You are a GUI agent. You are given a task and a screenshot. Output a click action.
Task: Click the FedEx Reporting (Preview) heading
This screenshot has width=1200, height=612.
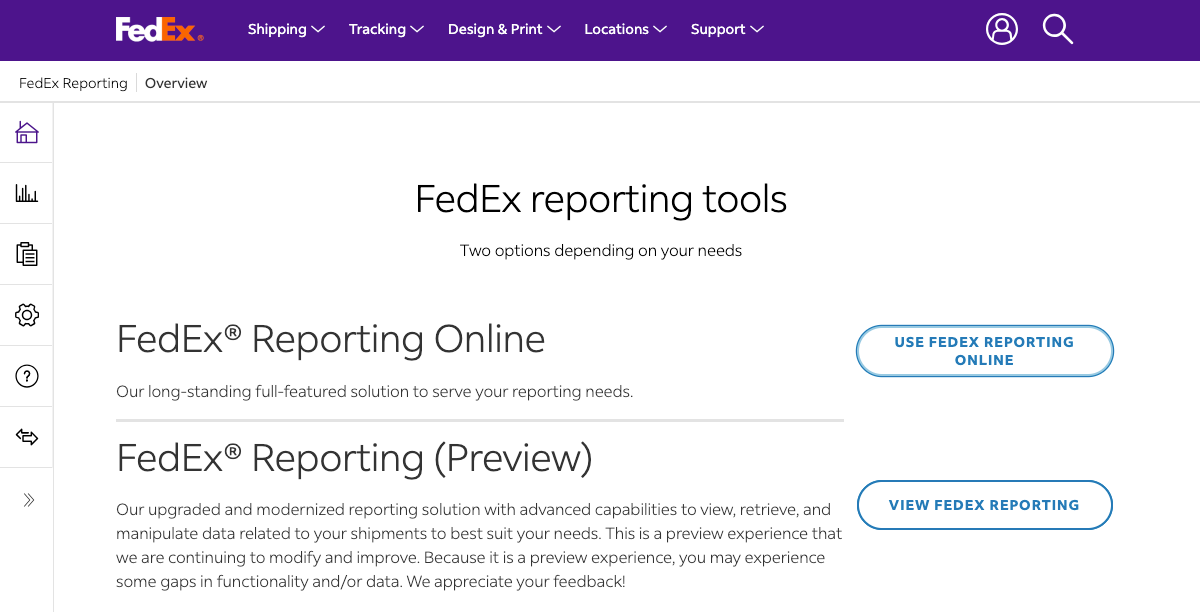coord(355,458)
